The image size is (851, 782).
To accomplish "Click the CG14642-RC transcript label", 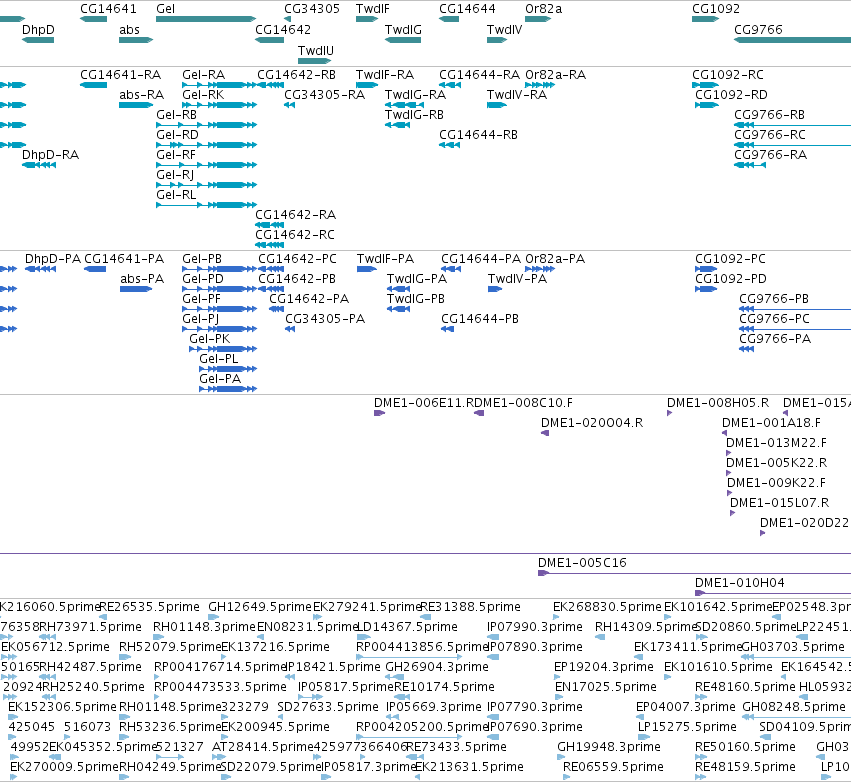I will [295, 234].
